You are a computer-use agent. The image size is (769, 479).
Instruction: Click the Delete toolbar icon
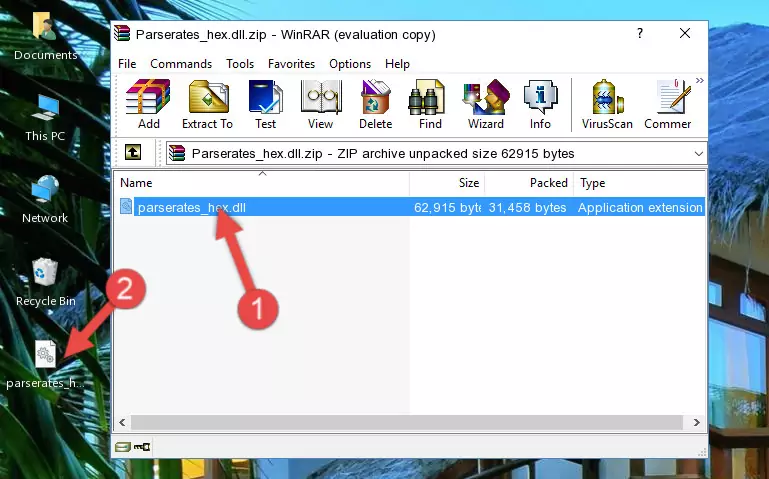[x=376, y=104]
